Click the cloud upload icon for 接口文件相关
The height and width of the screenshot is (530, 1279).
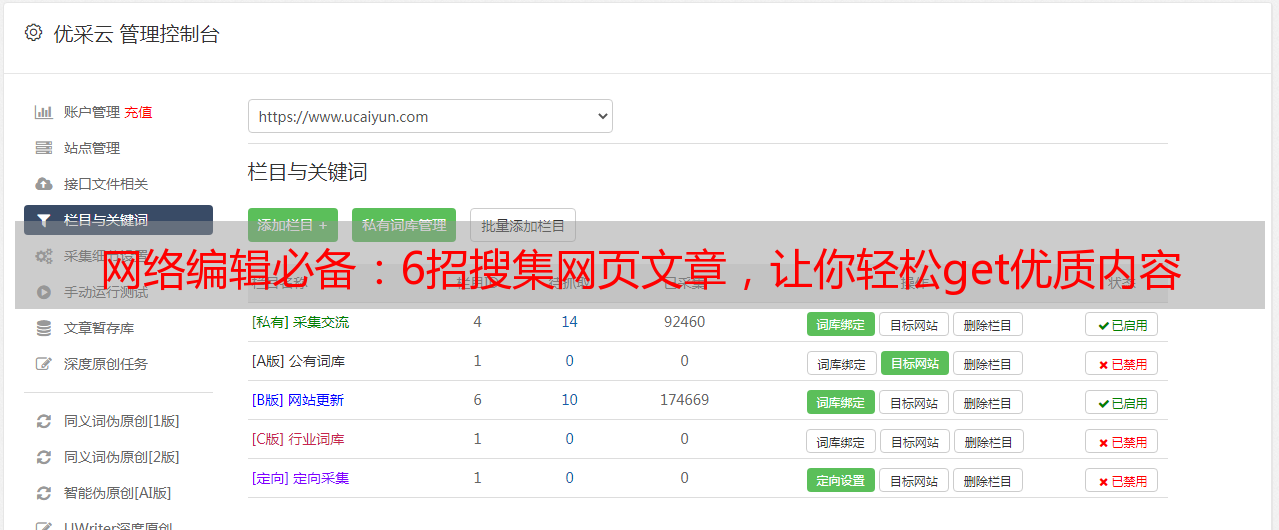pyautogui.click(x=43, y=184)
